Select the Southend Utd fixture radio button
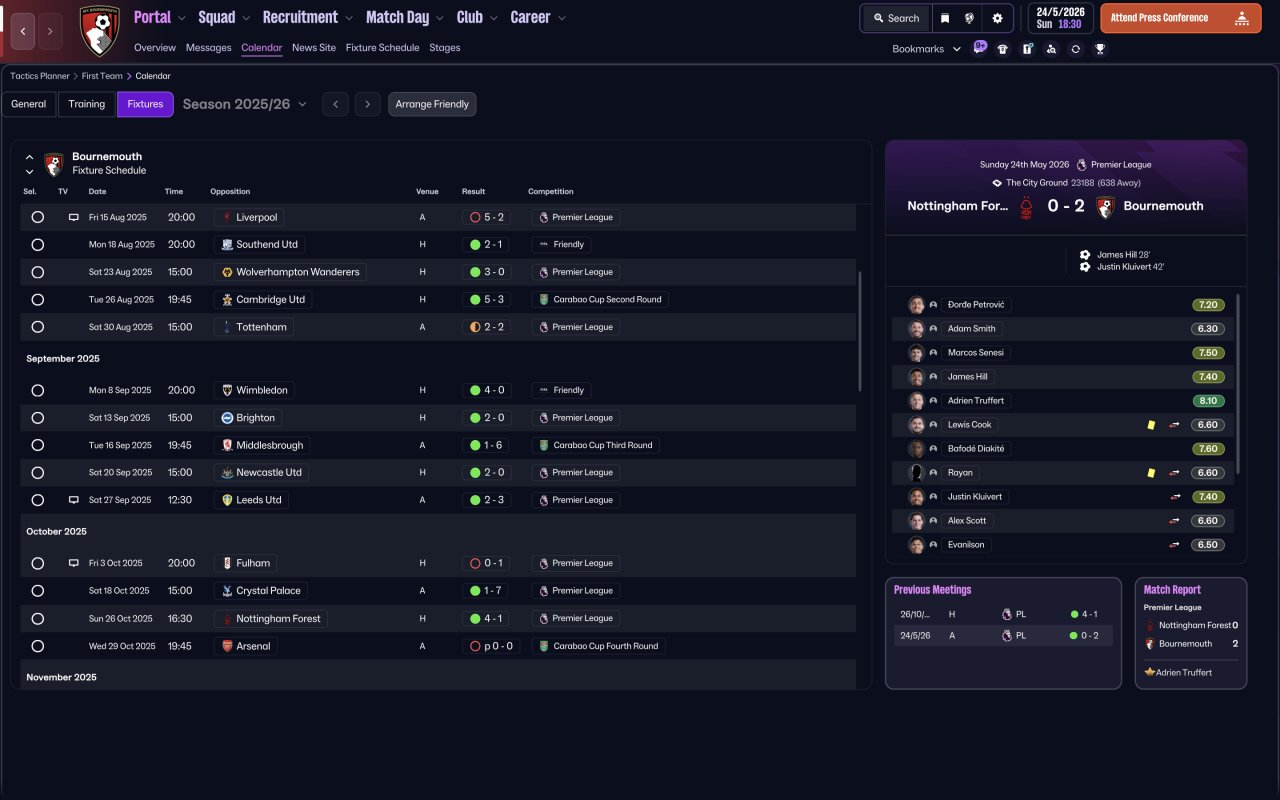This screenshot has height=800, width=1280. (38, 244)
